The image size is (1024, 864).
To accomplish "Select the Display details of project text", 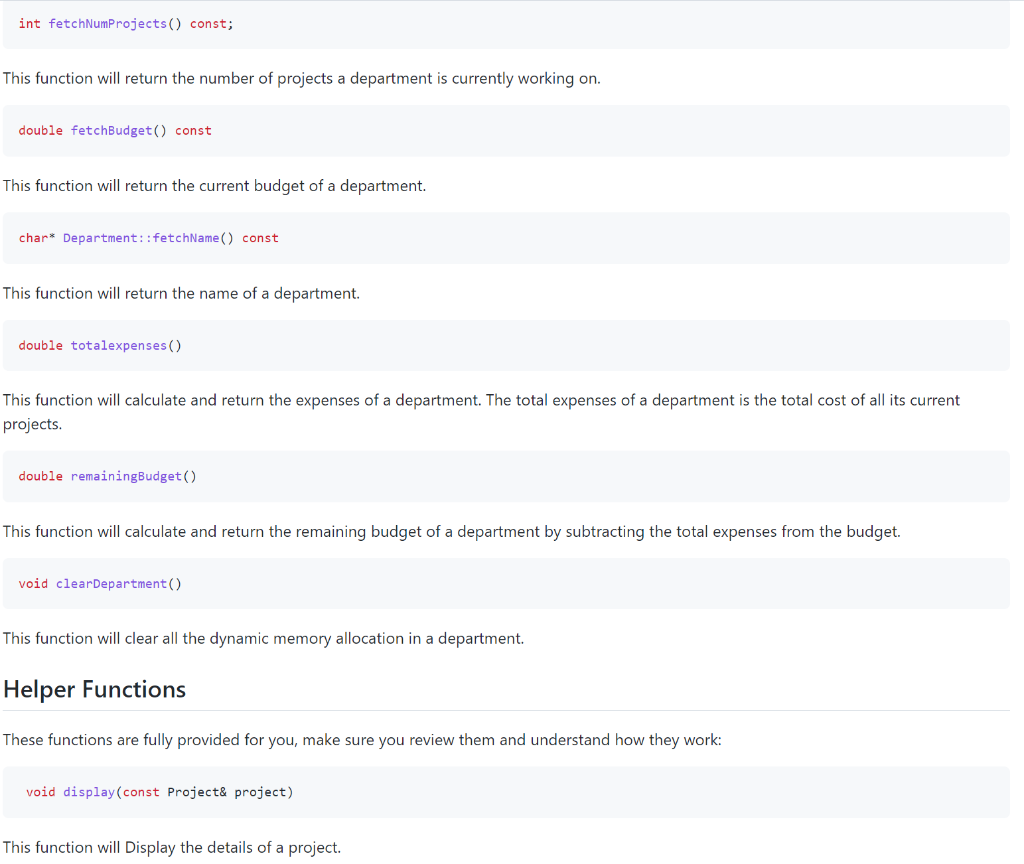I will coord(171,846).
